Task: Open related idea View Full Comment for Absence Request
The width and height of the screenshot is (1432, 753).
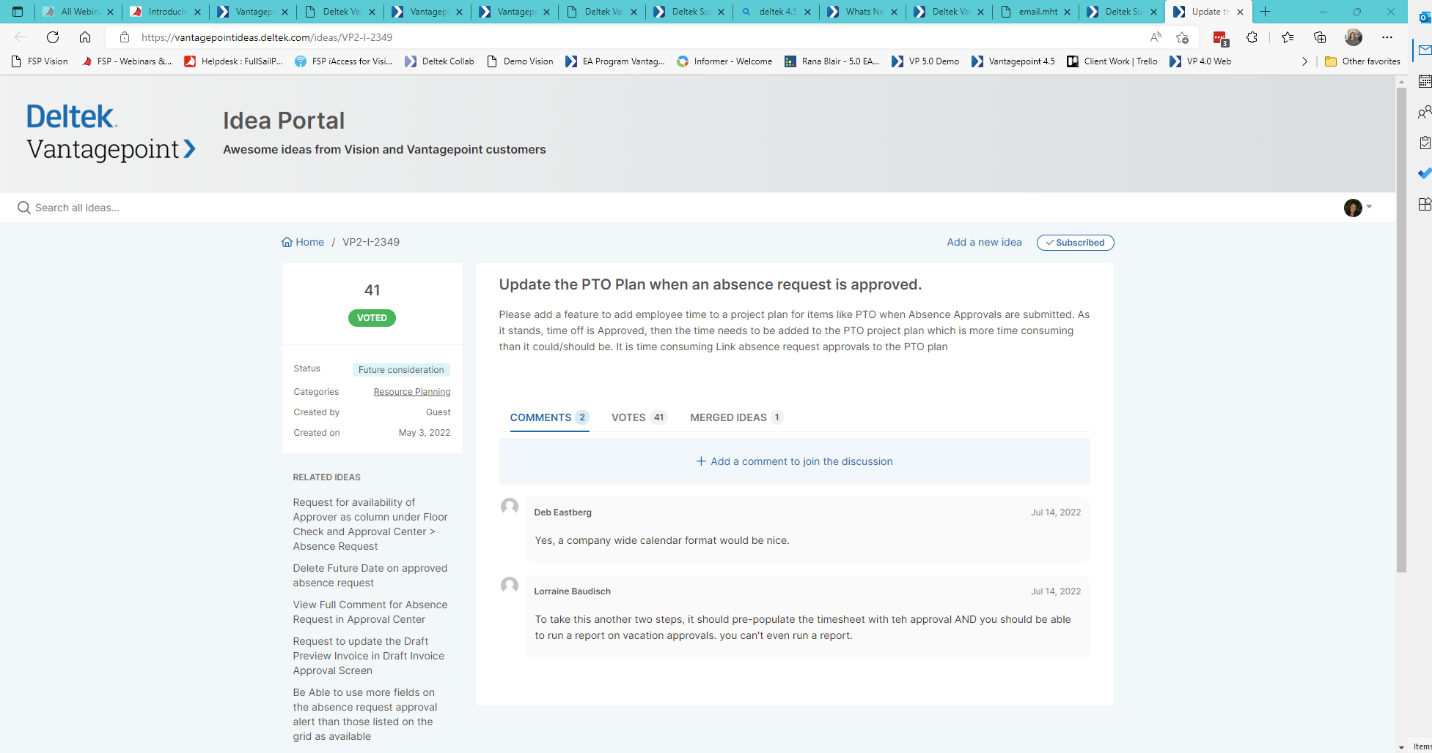Action: [370, 612]
